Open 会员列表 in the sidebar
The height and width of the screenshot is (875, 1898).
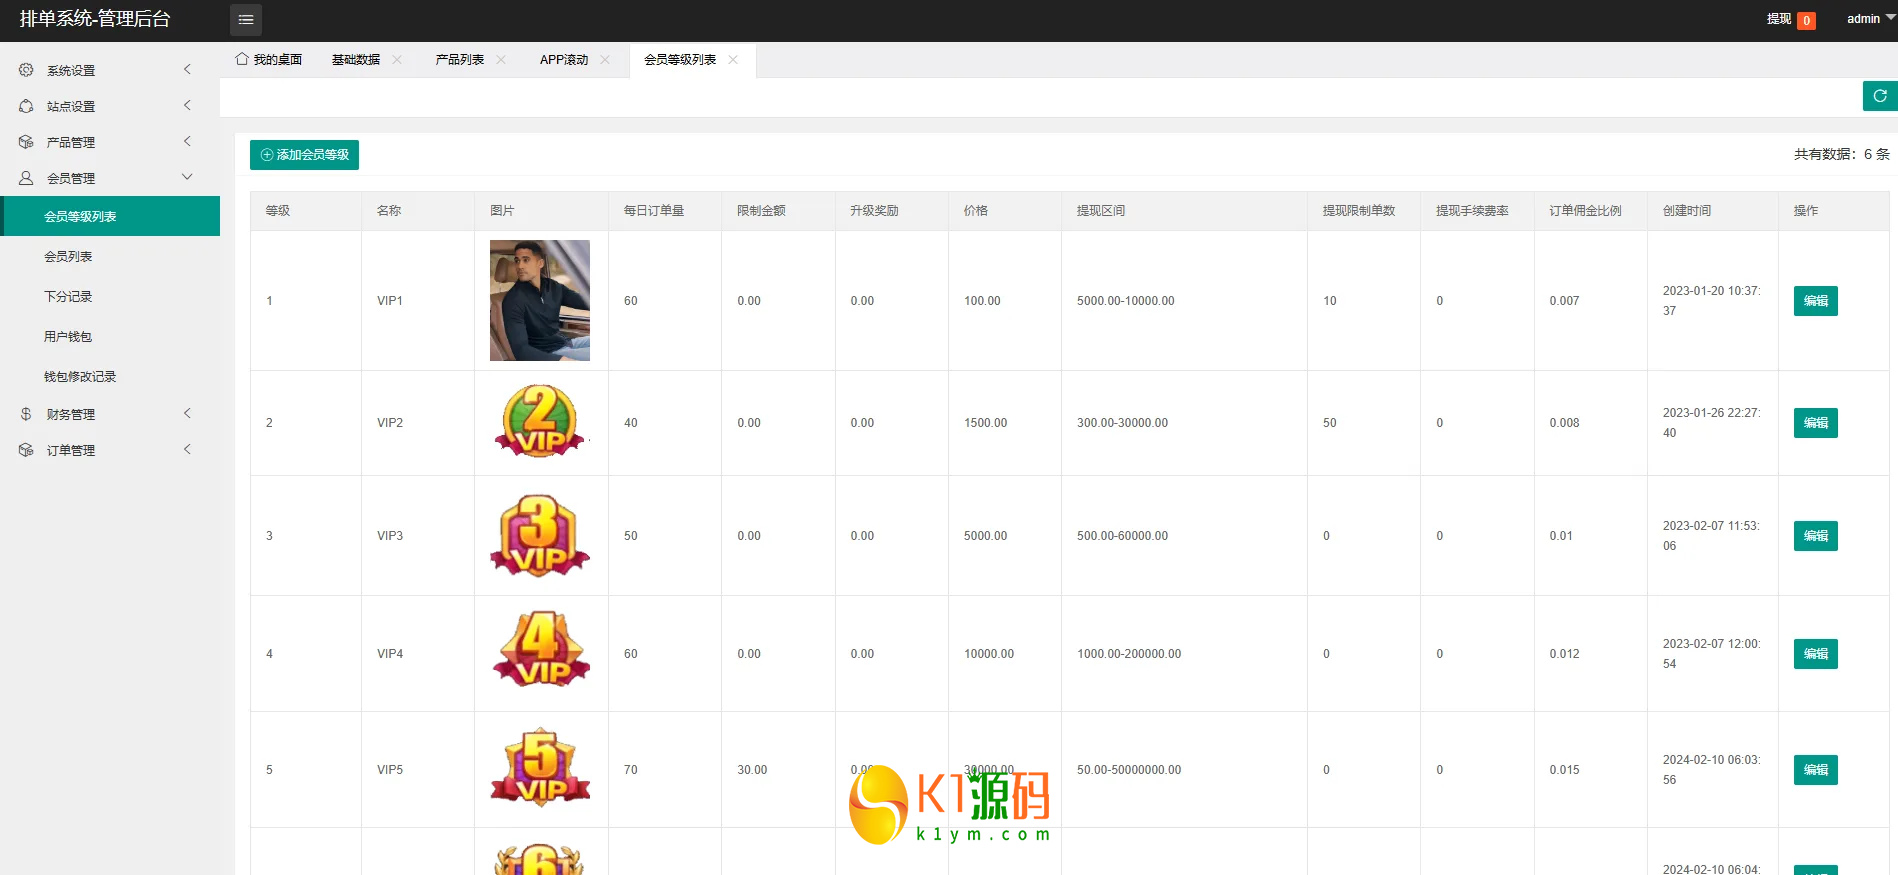tap(110, 256)
